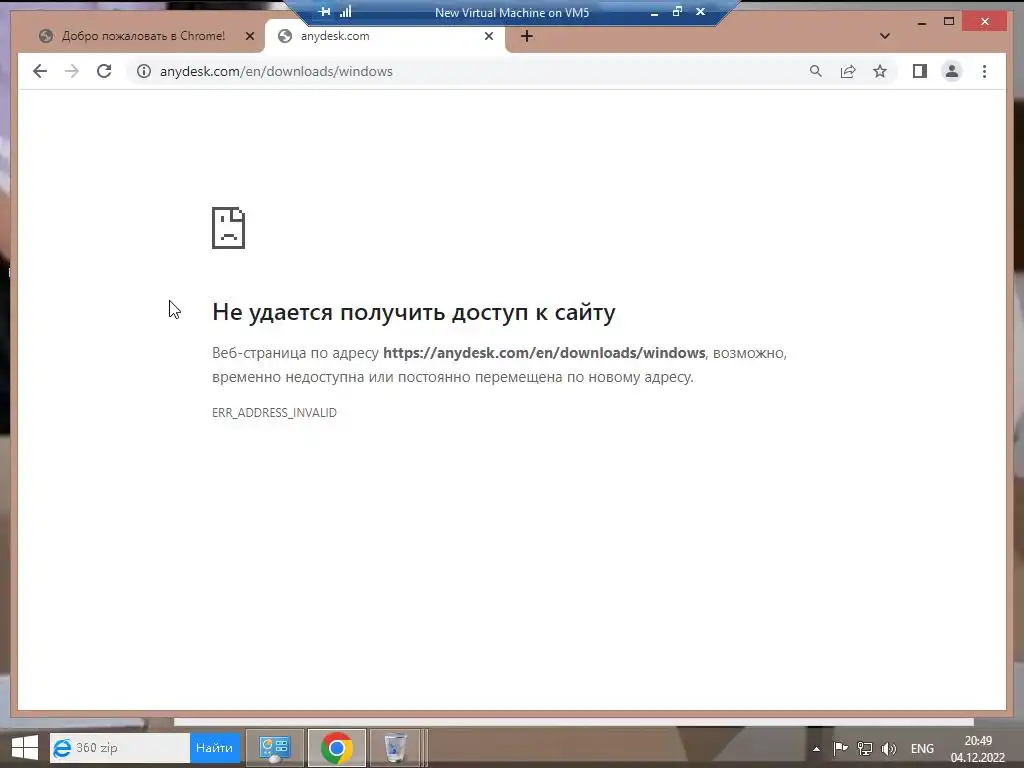
Task: Show hidden tray icons arrow
Action: (816, 748)
